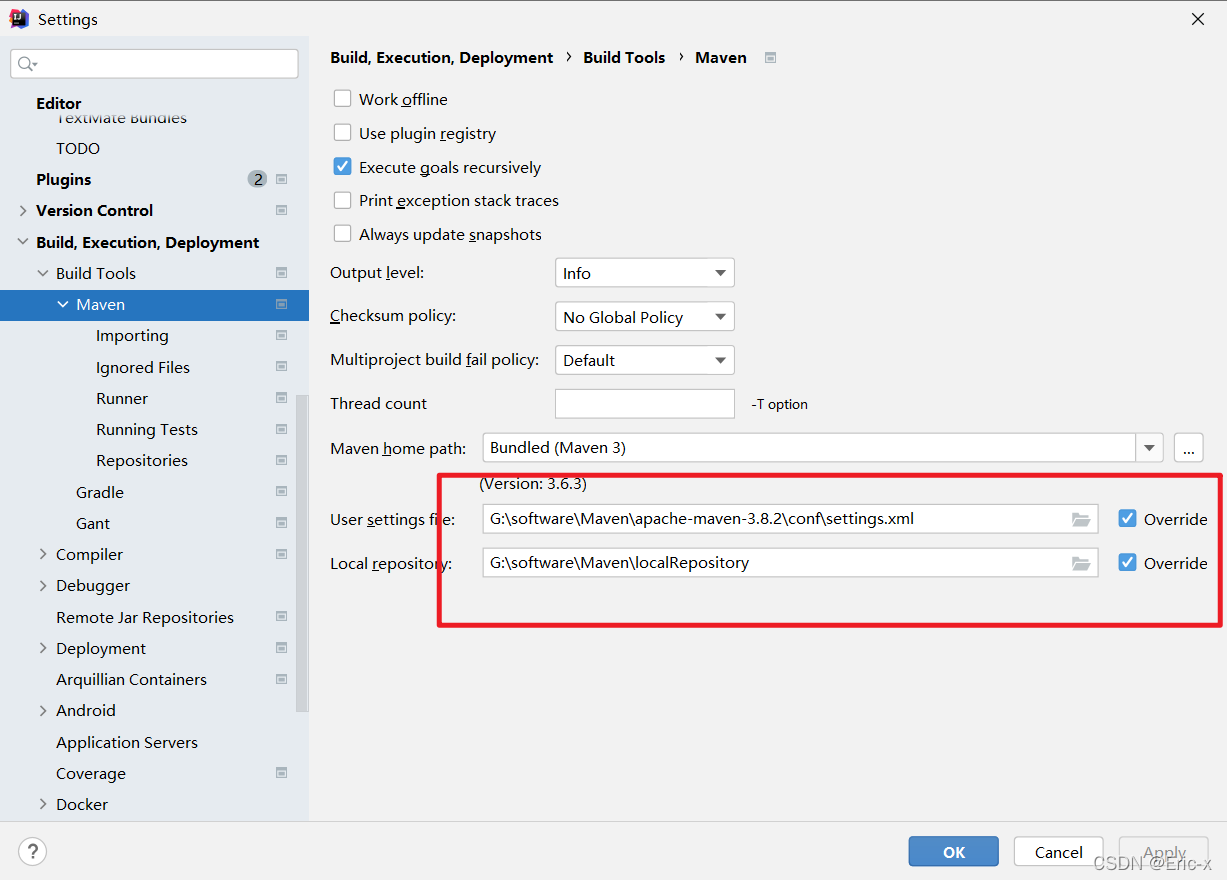1227x880 pixels.
Task: Select Importing under Maven
Action: click(x=132, y=336)
